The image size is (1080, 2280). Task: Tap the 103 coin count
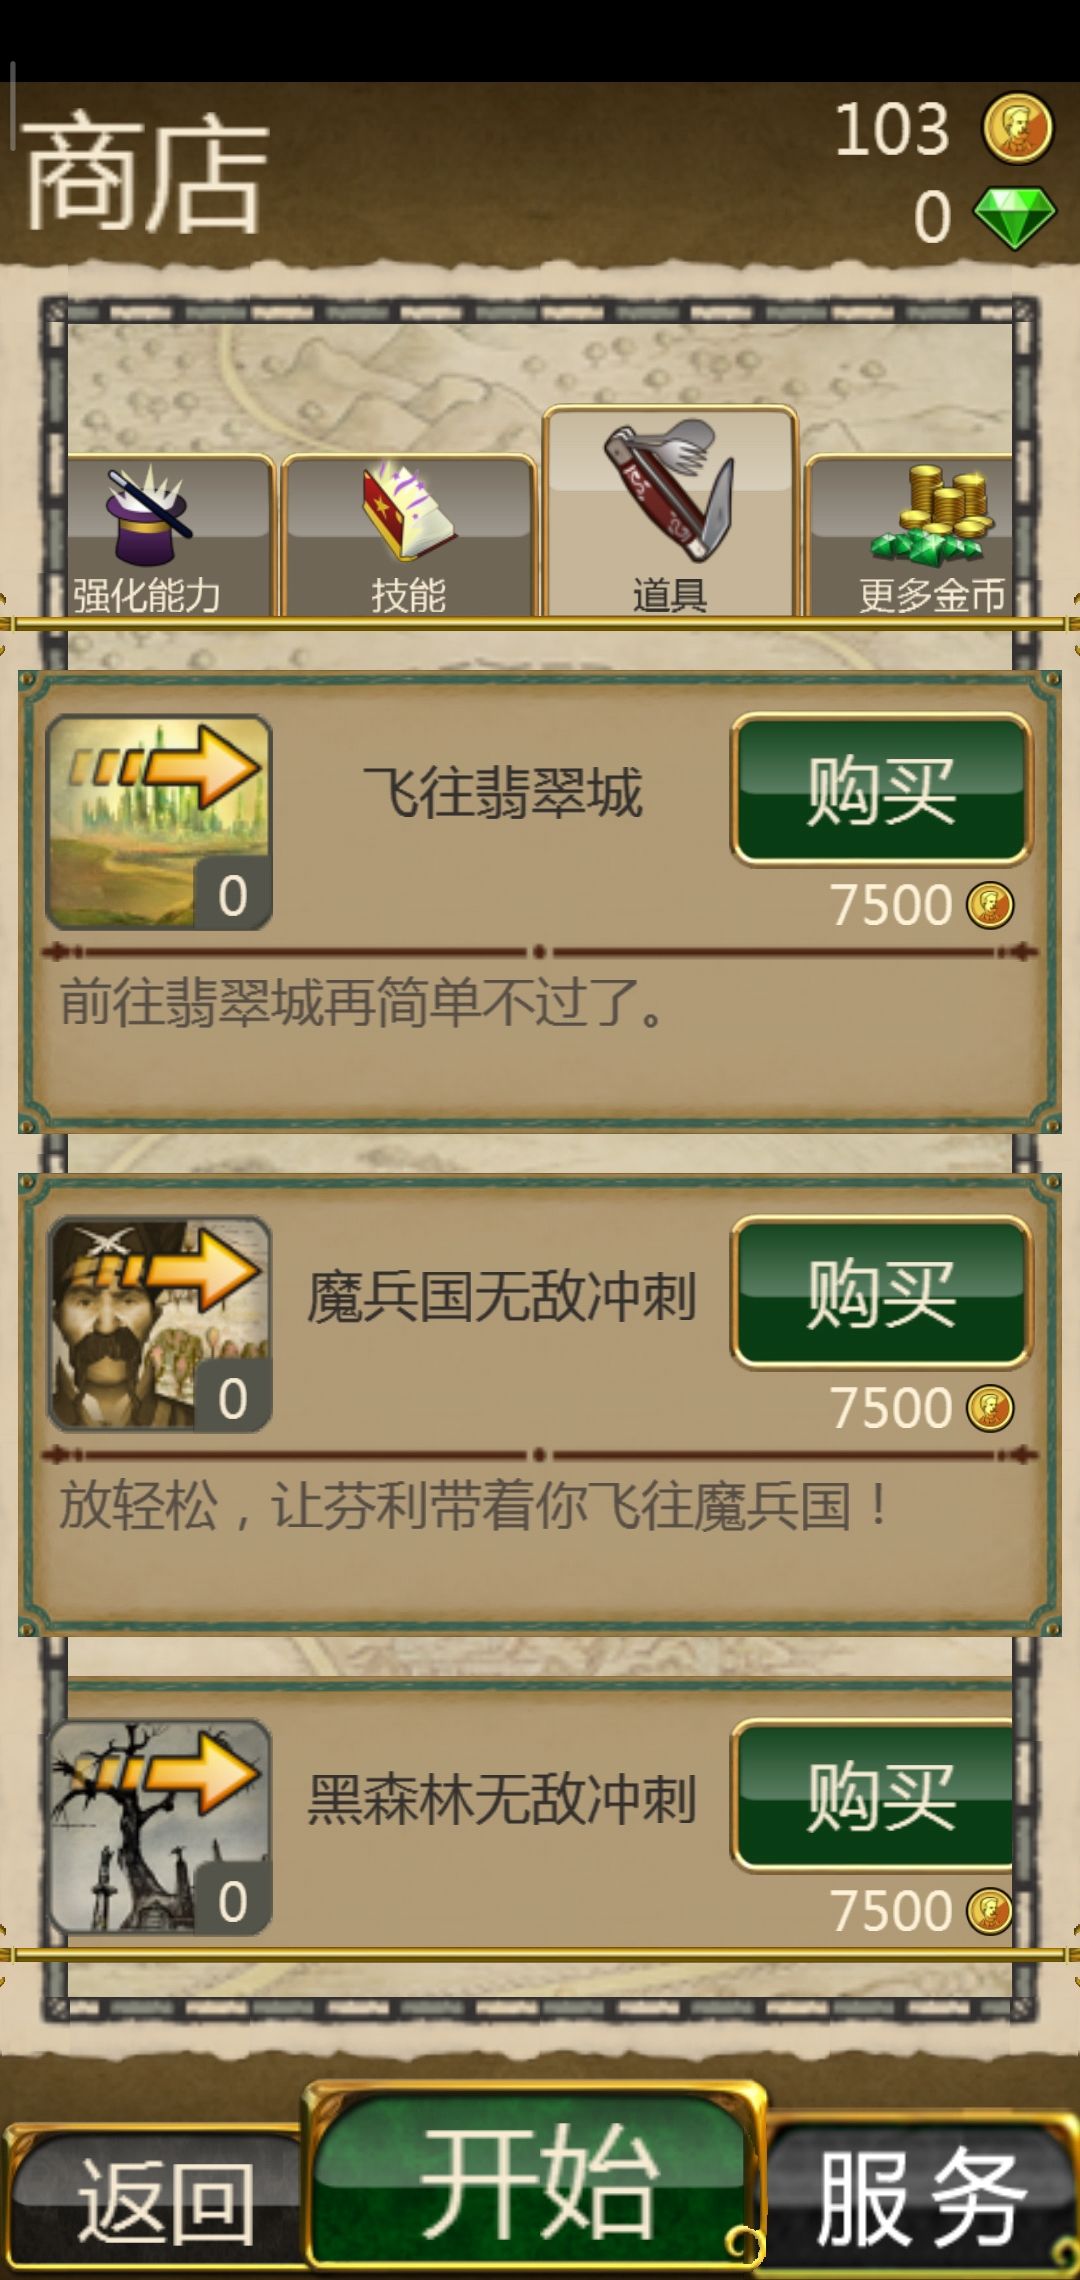pyautogui.click(x=892, y=129)
